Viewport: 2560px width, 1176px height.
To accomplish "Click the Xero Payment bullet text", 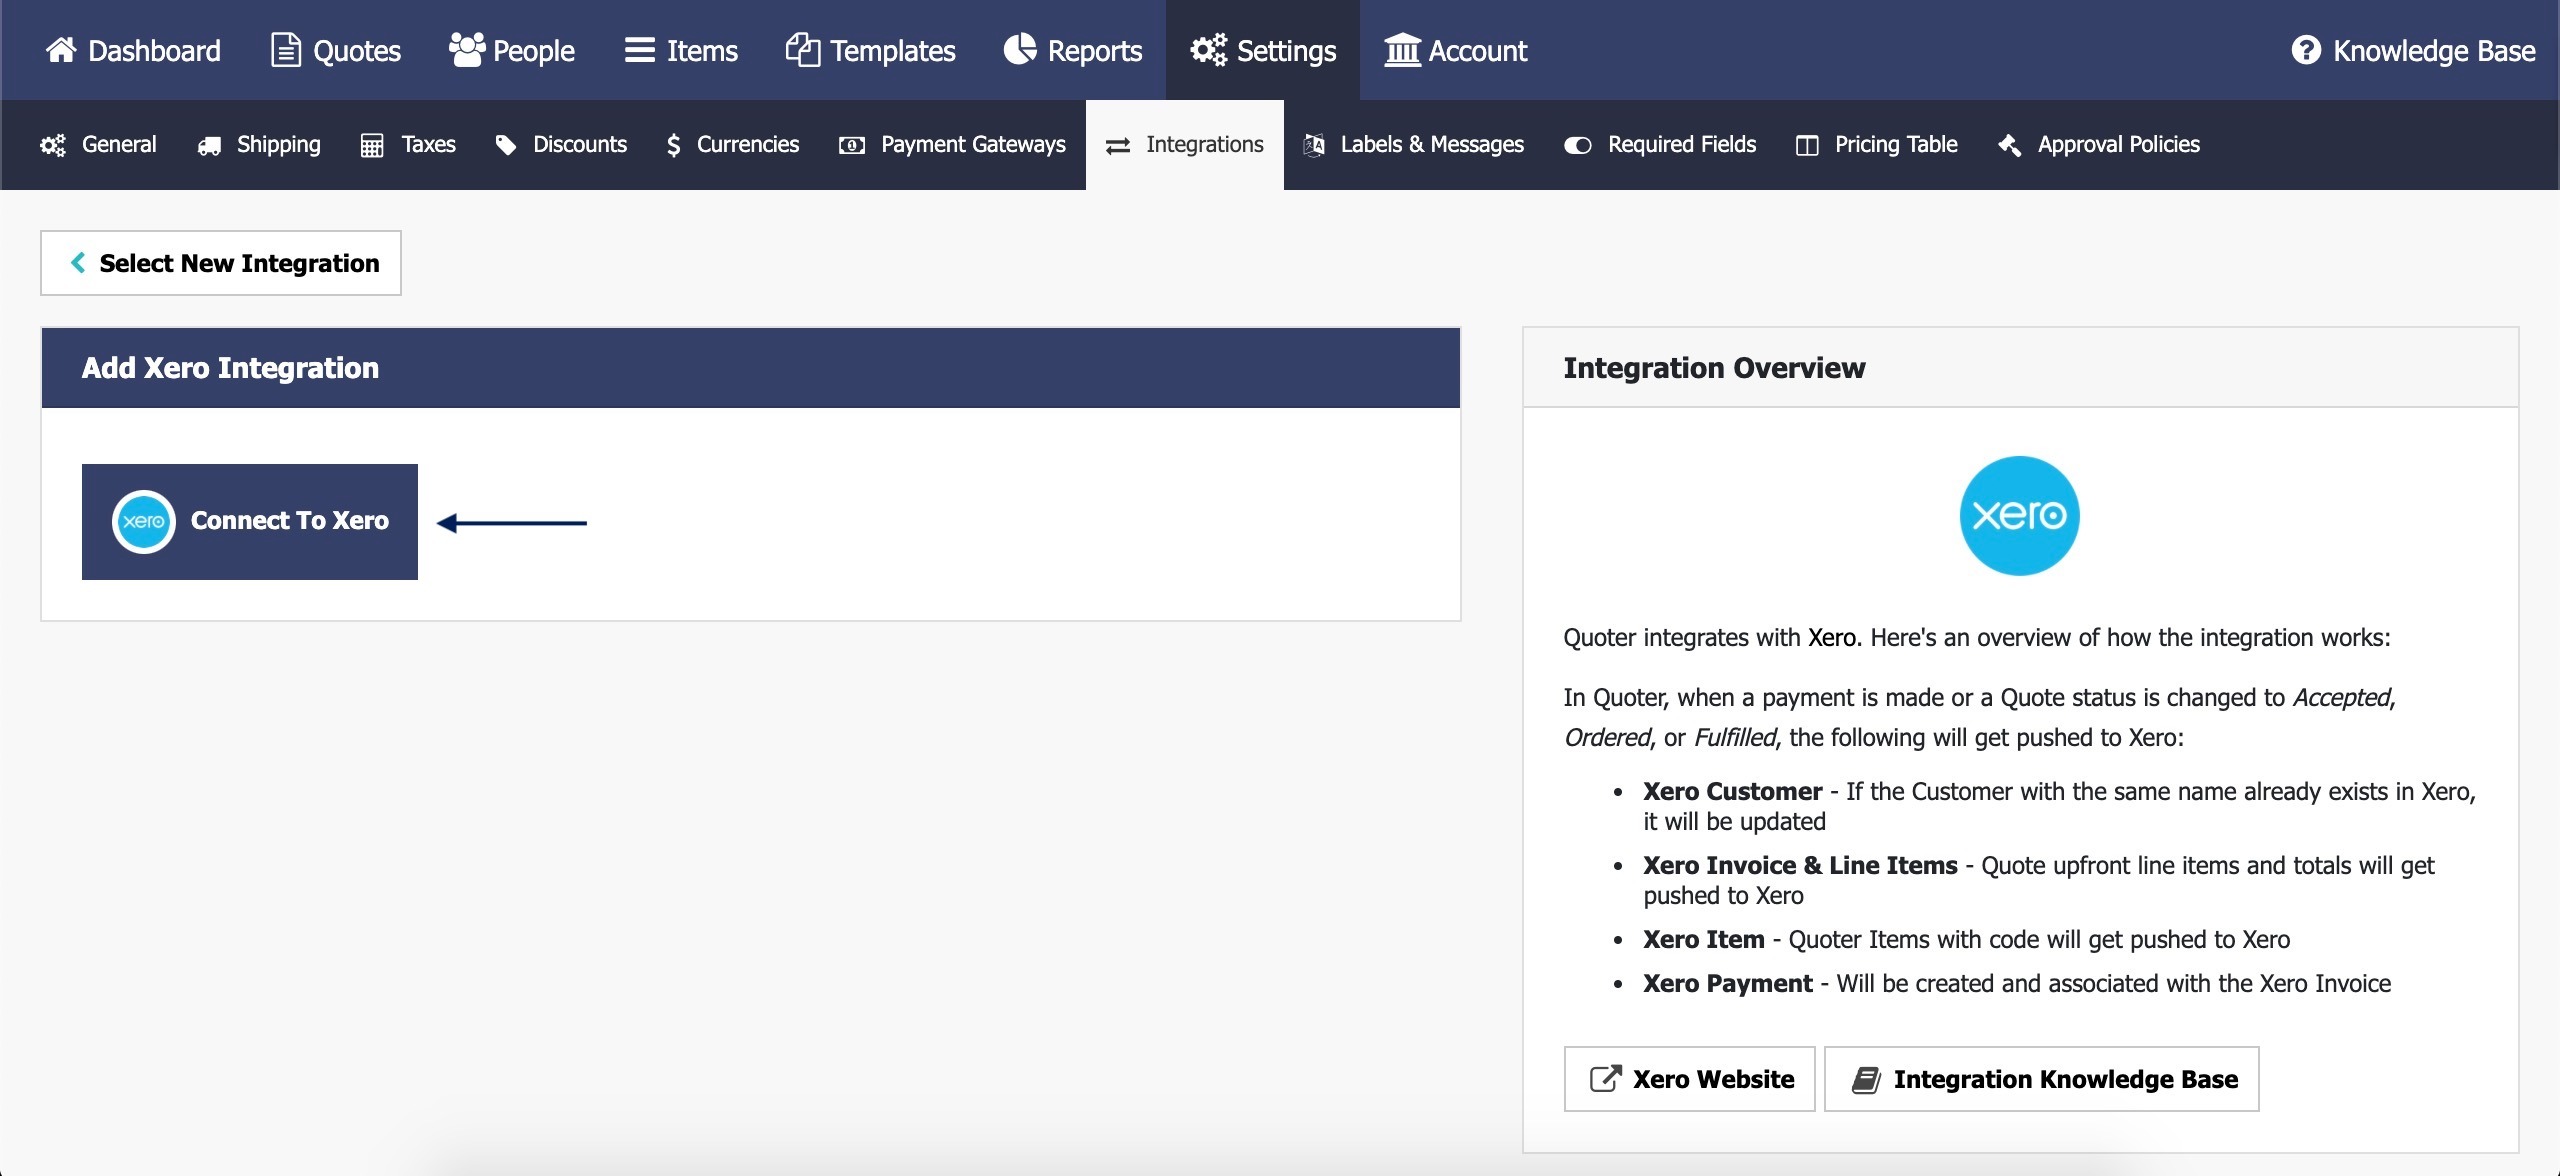I will [x=2017, y=983].
